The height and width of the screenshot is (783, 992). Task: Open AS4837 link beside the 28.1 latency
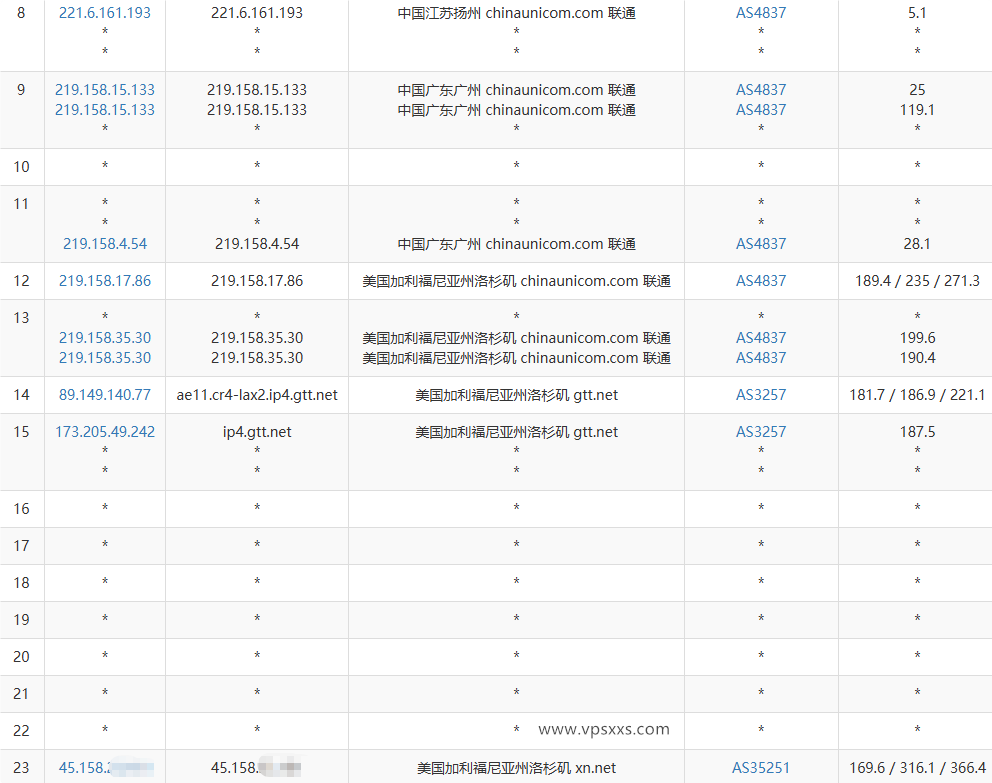pyautogui.click(x=761, y=244)
